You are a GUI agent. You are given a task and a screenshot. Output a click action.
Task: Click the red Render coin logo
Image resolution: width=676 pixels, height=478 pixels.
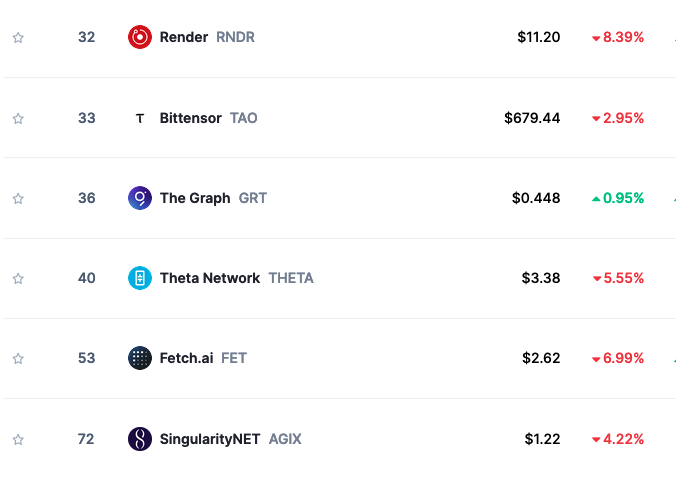click(140, 37)
